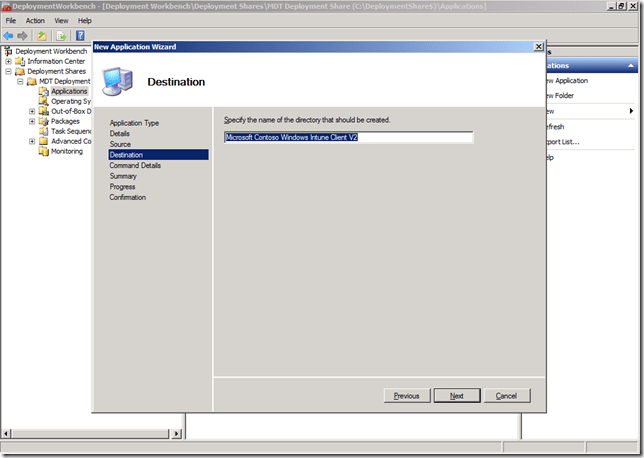Image resolution: width=644 pixels, height=458 pixels.
Task: Click the DeploymentWorkbench title bar app icon
Action: coord(6,7)
